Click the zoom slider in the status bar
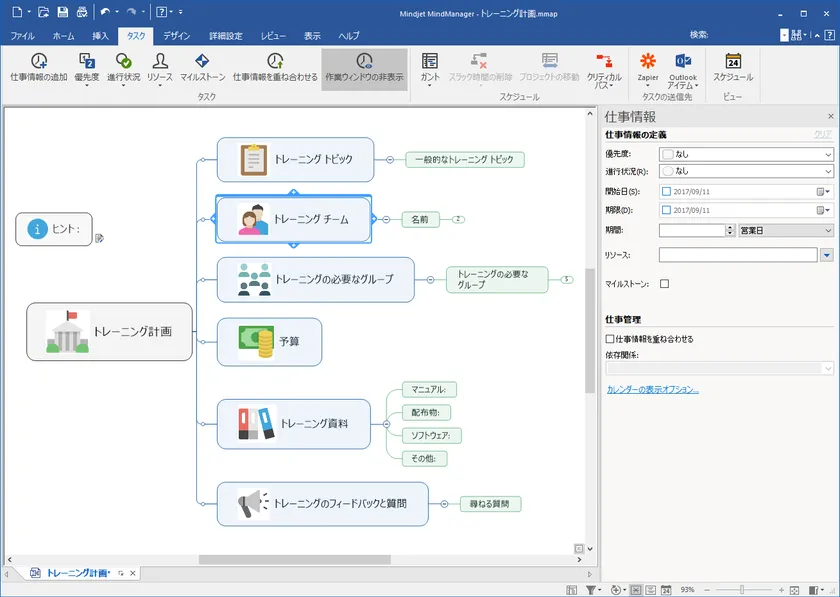This screenshot has width=840, height=597. pos(743,589)
